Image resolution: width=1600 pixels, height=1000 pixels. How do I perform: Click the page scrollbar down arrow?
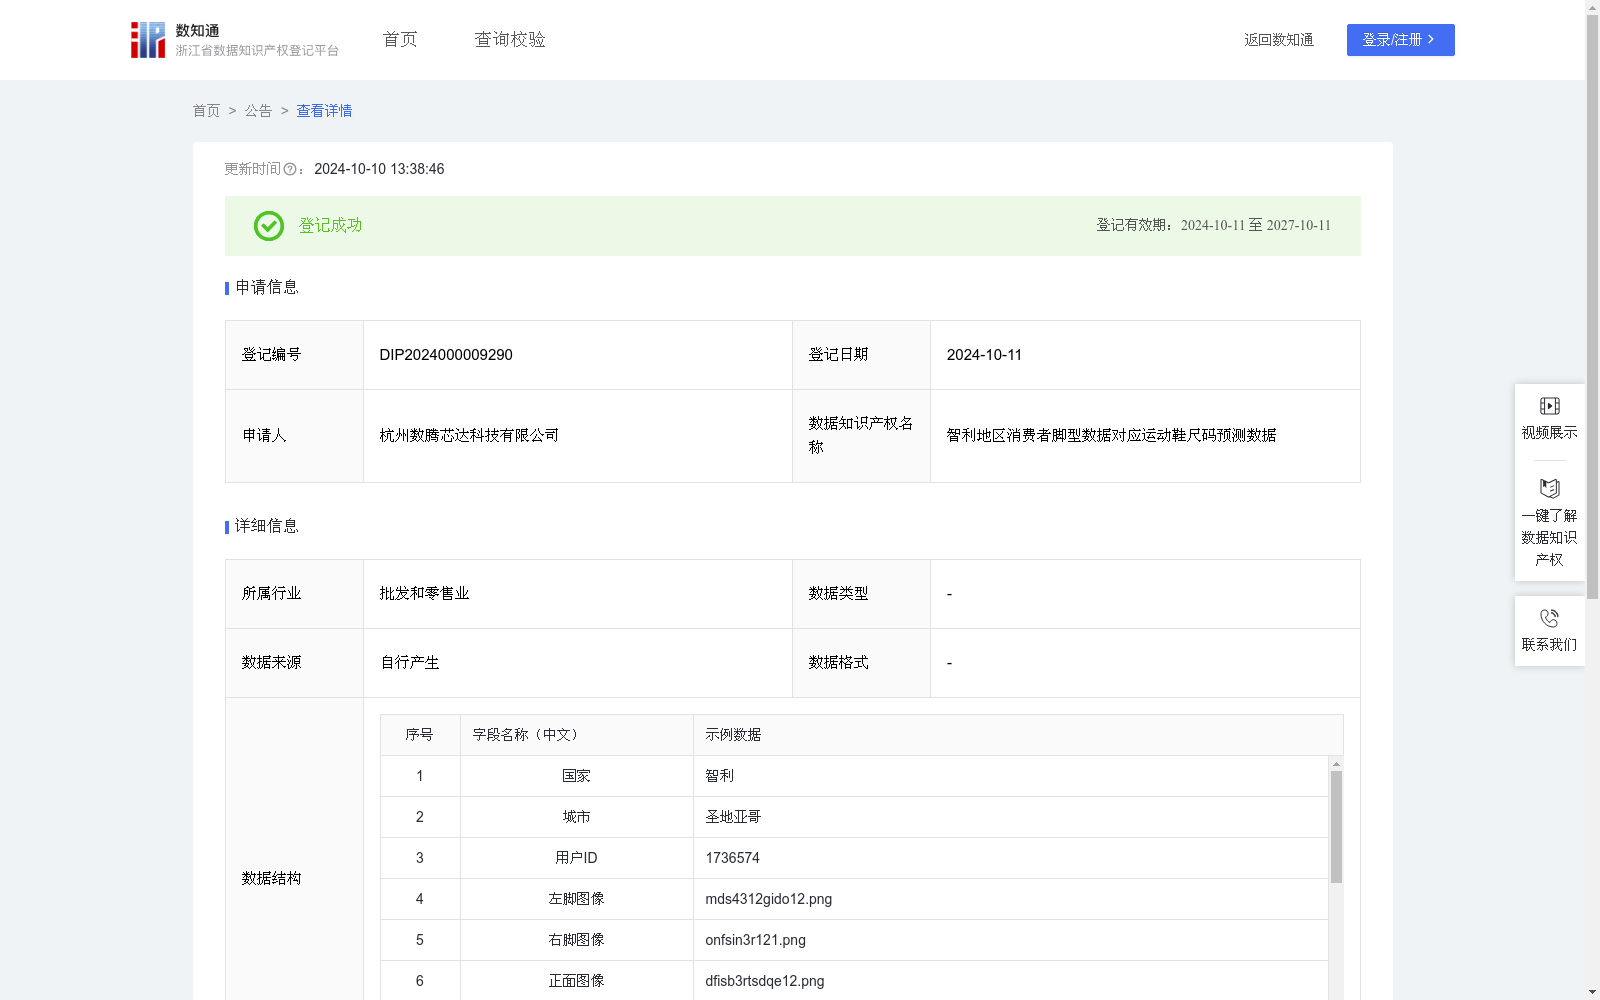coord(1592,992)
